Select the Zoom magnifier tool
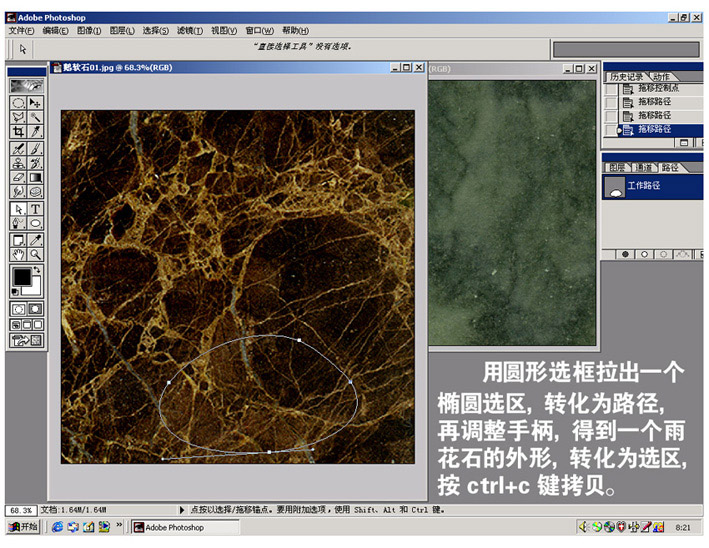 (35, 255)
